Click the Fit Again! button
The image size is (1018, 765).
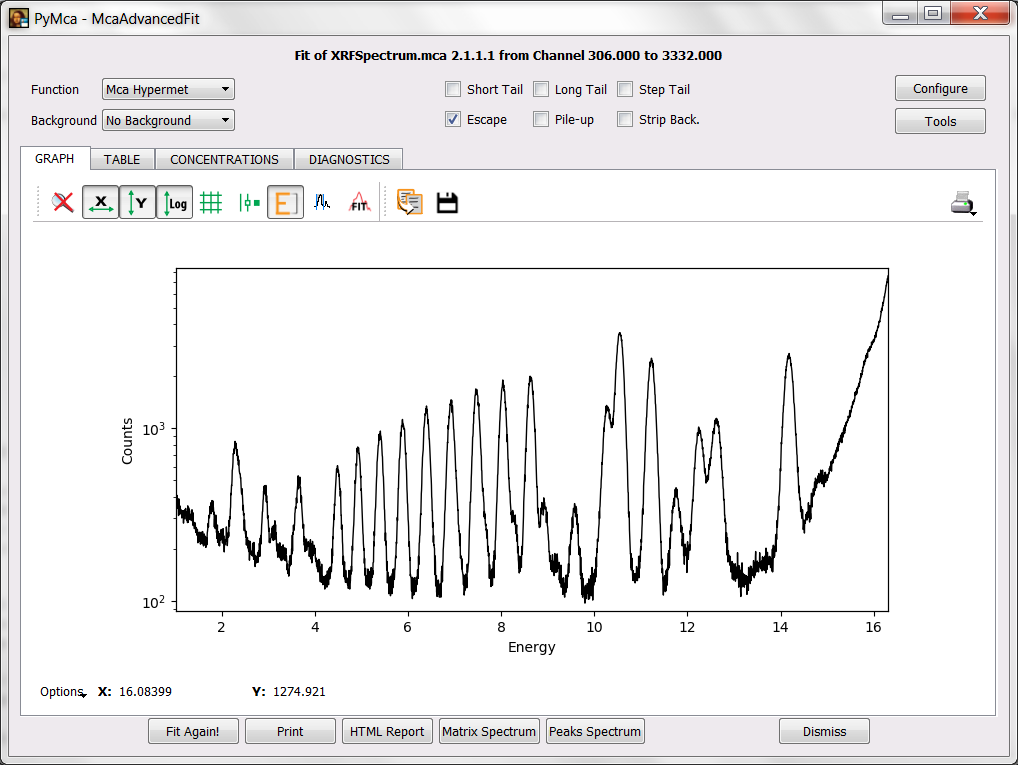[x=192, y=732]
